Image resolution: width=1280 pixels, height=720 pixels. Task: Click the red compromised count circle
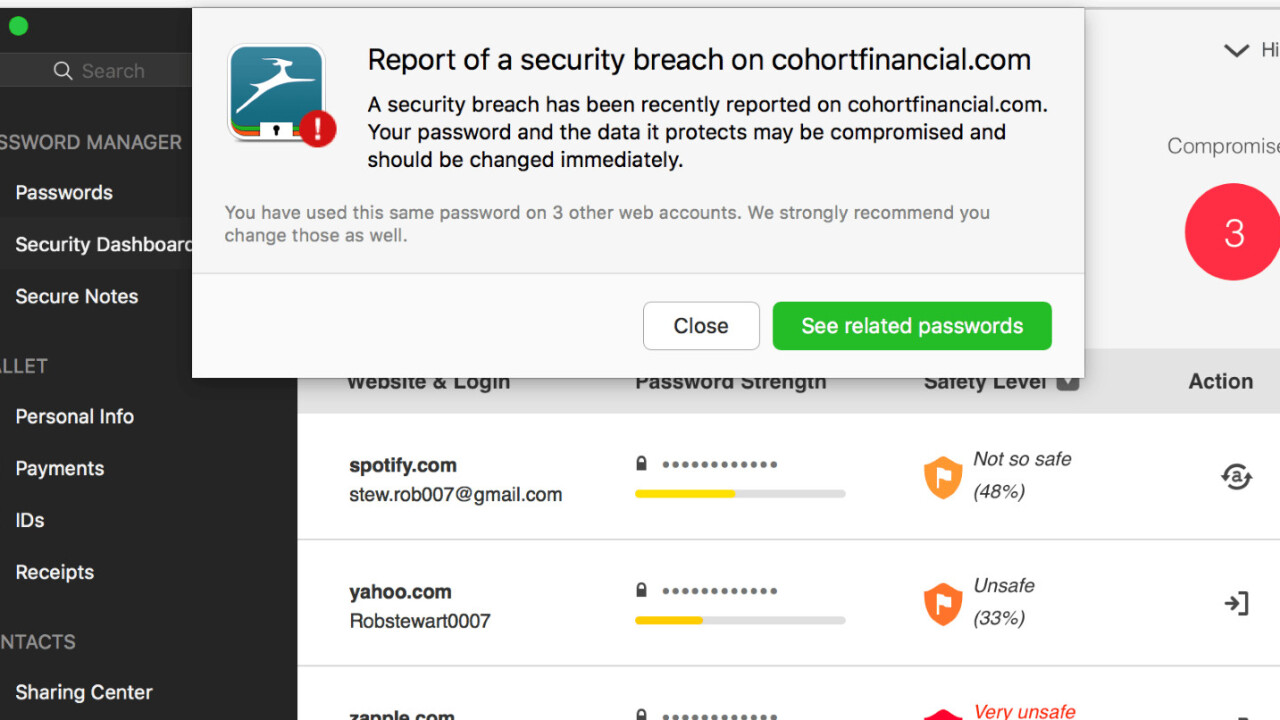[1234, 232]
